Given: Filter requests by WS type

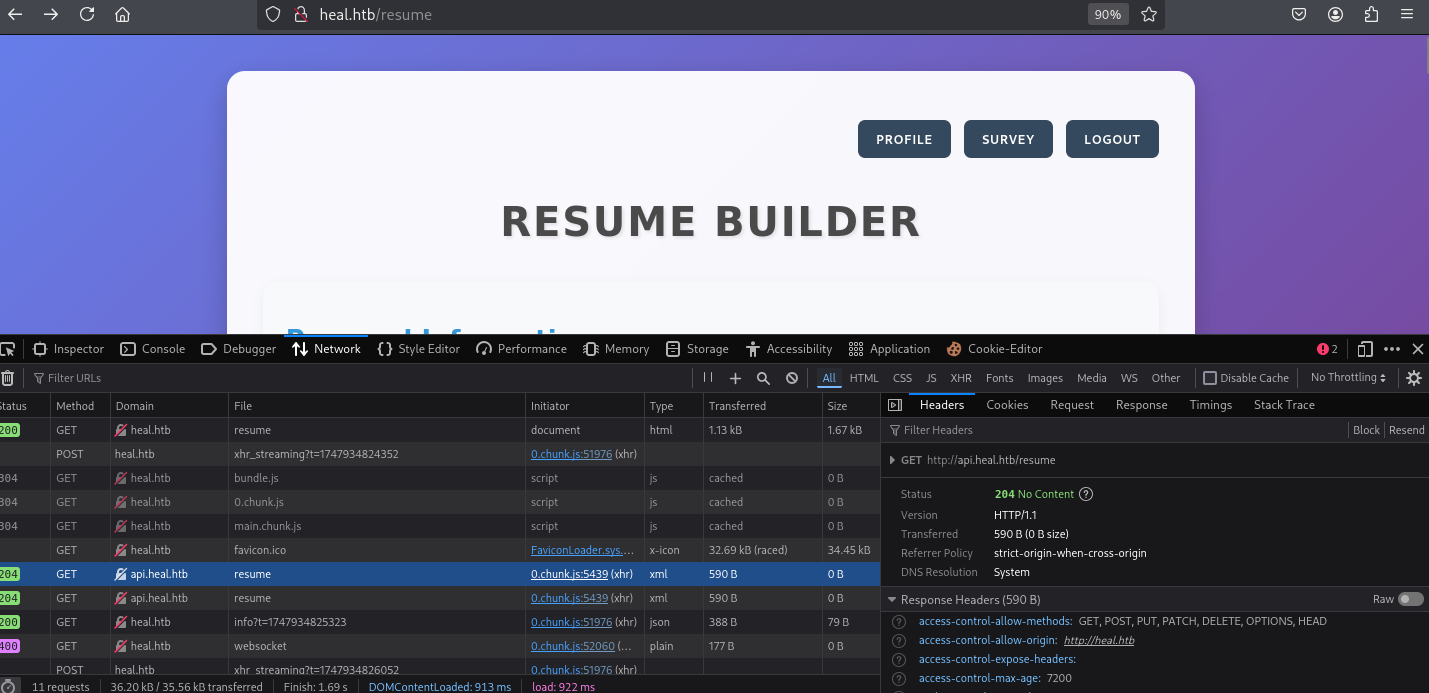Looking at the screenshot, I should (1129, 378).
